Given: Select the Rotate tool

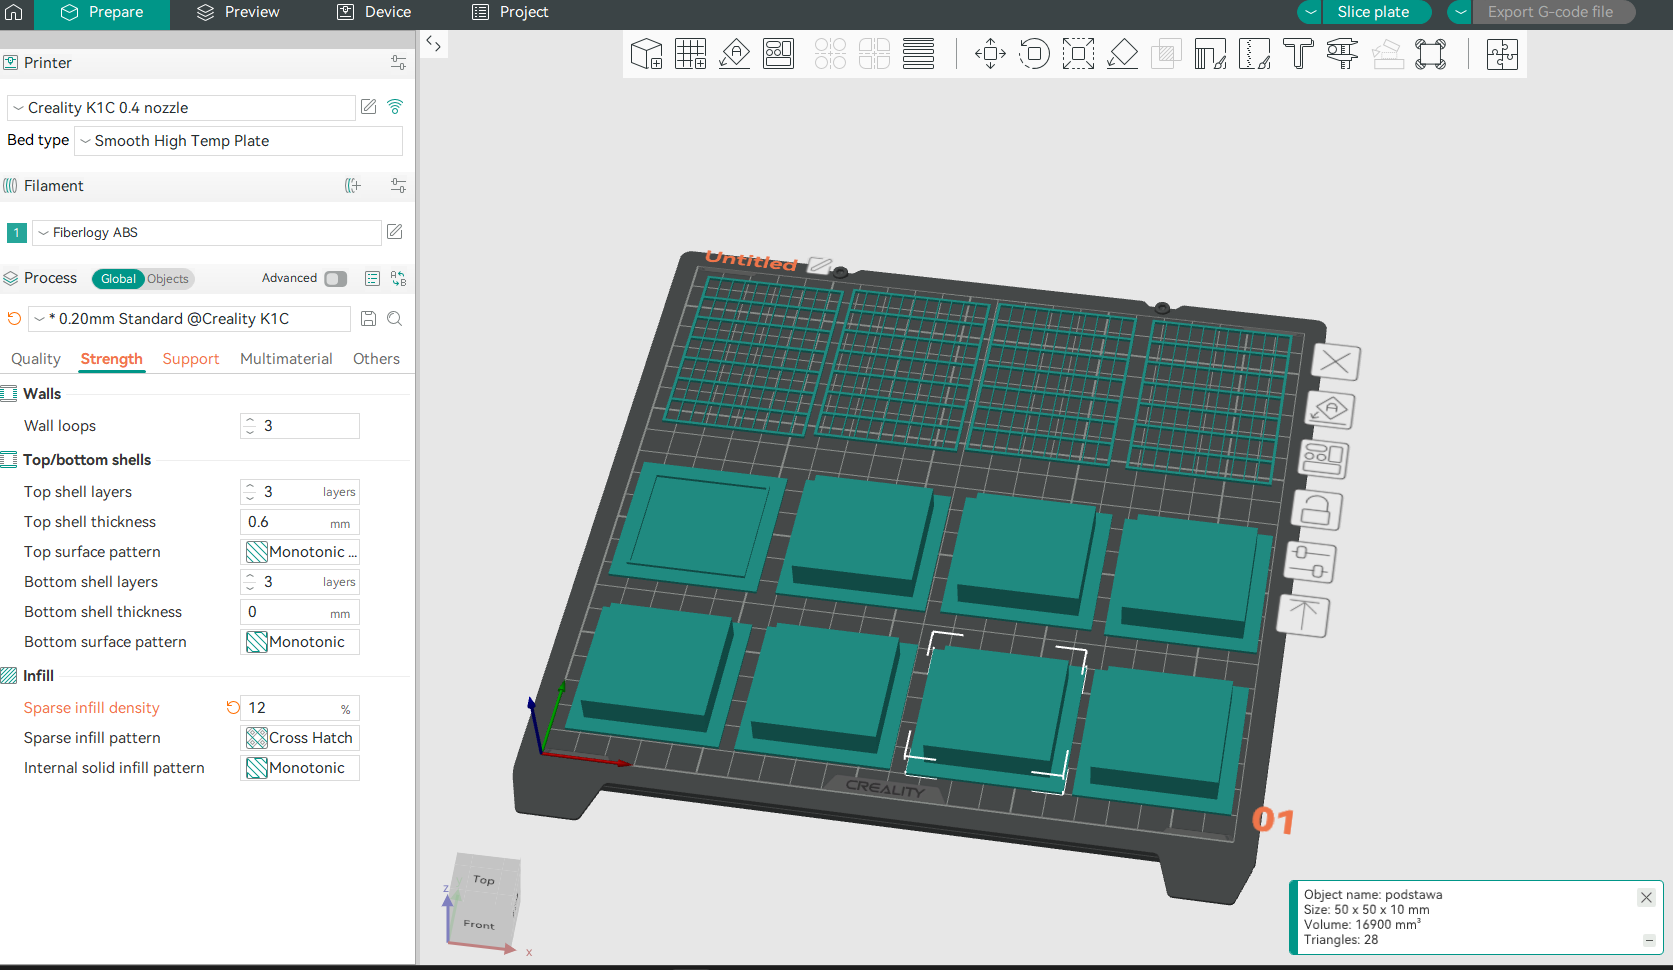Looking at the screenshot, I should (1034, 53).
